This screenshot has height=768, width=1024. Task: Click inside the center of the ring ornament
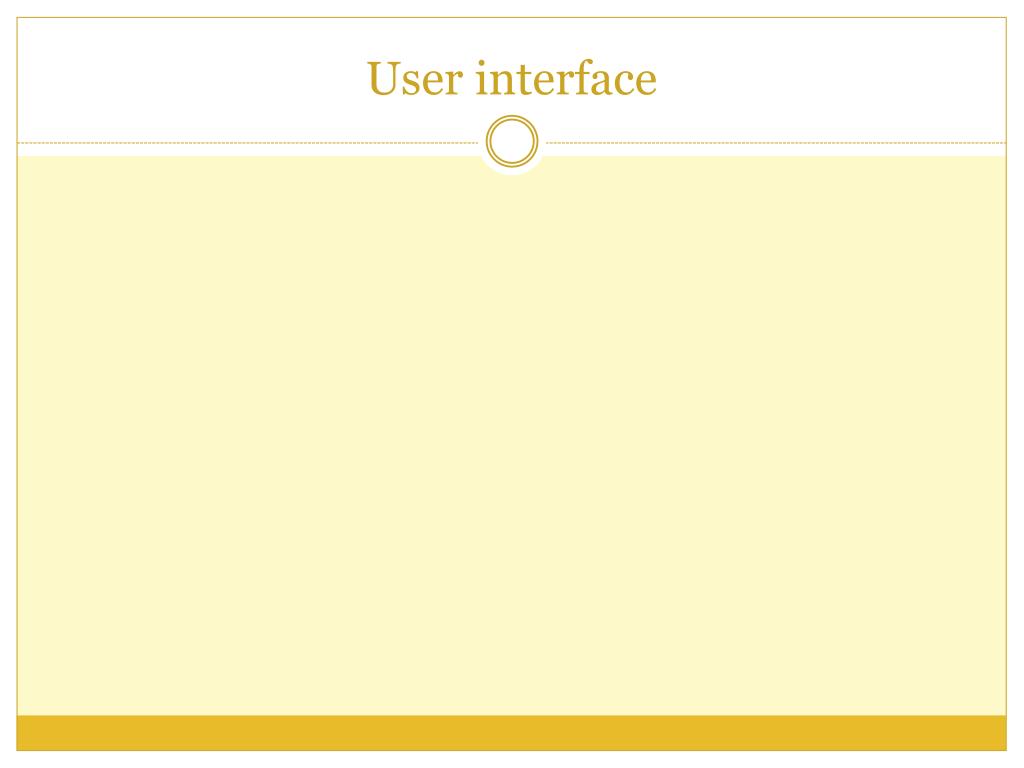512,141
